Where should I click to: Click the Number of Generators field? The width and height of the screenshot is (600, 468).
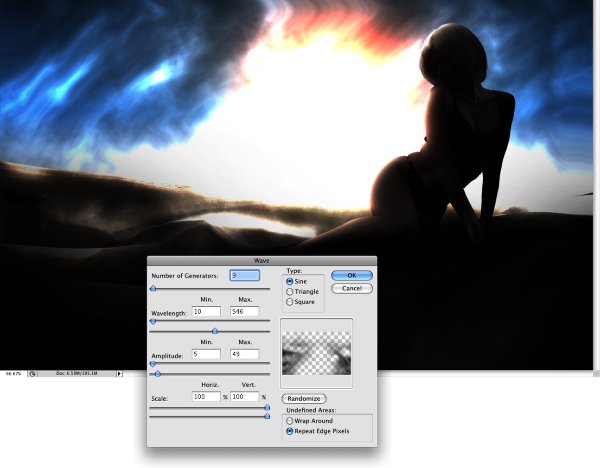pos(245,276)
